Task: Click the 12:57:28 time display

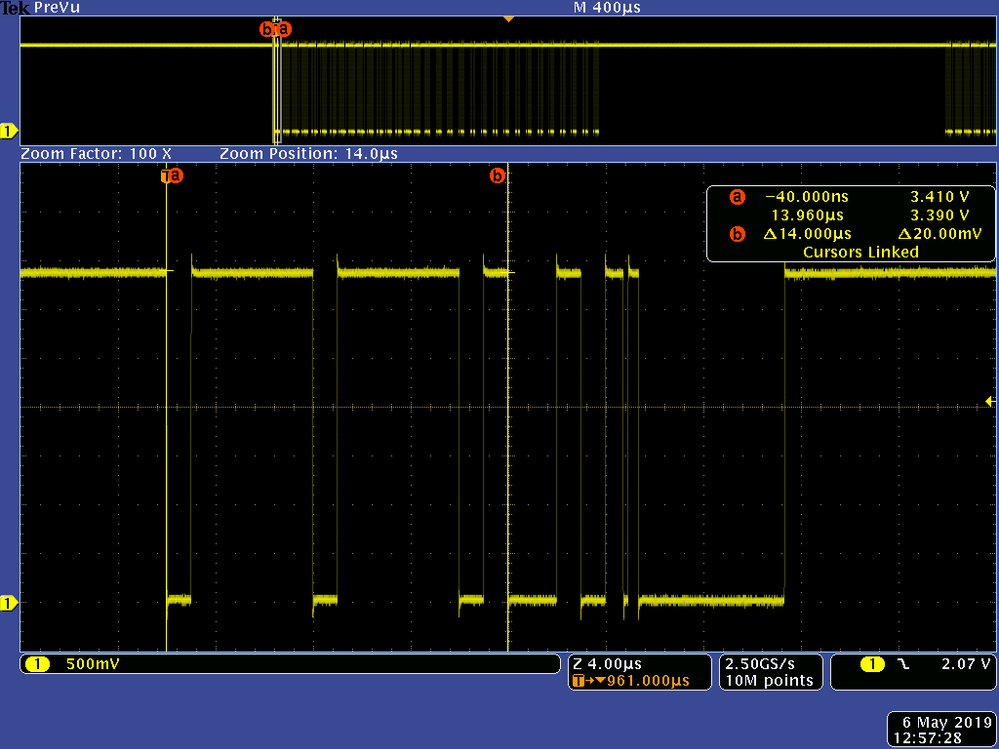Action: tap(927, 739)
